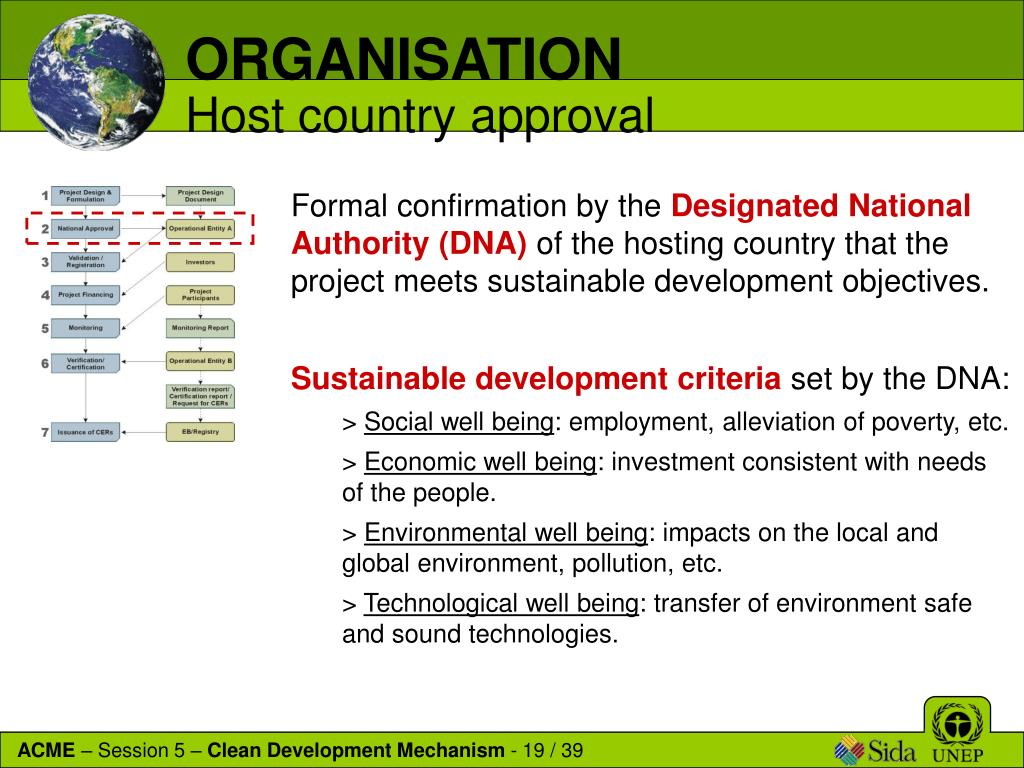This screenshot has height=768, width=1024.
Task: Click the 'Project Financing' flowchart box
Action: tap(86, 295)
